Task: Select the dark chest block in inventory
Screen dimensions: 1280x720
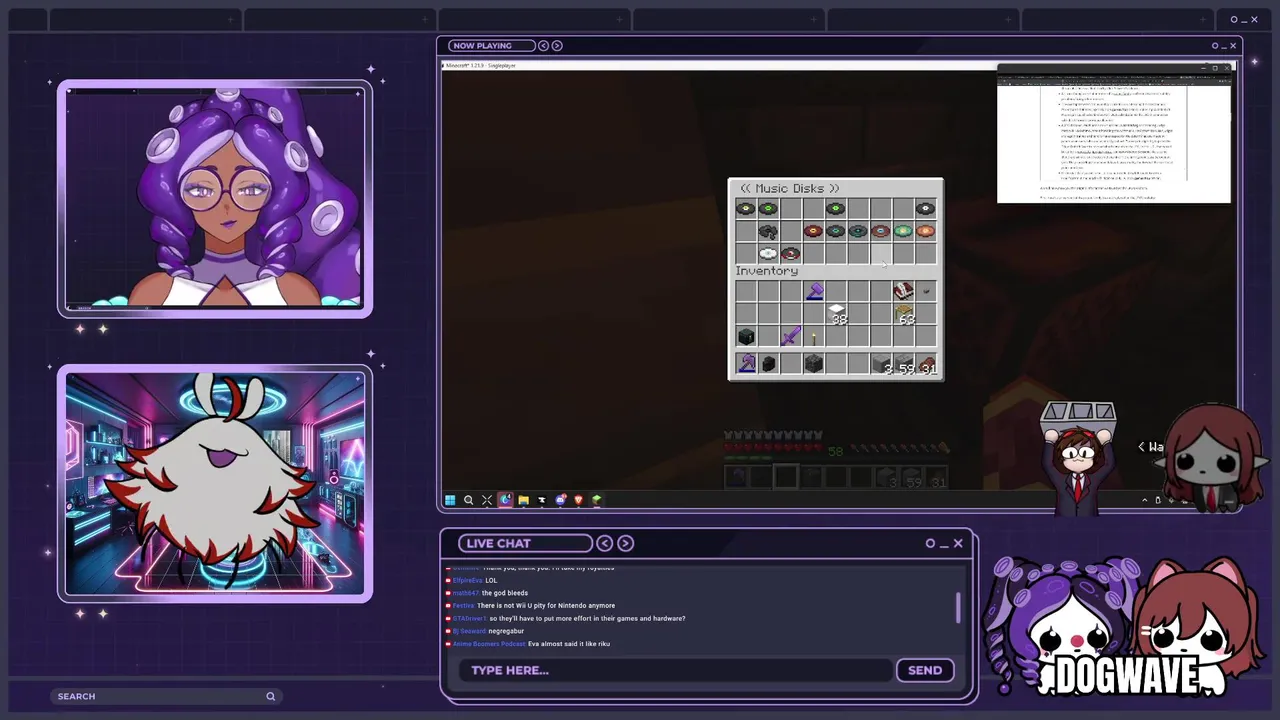Action: (746, 337)
